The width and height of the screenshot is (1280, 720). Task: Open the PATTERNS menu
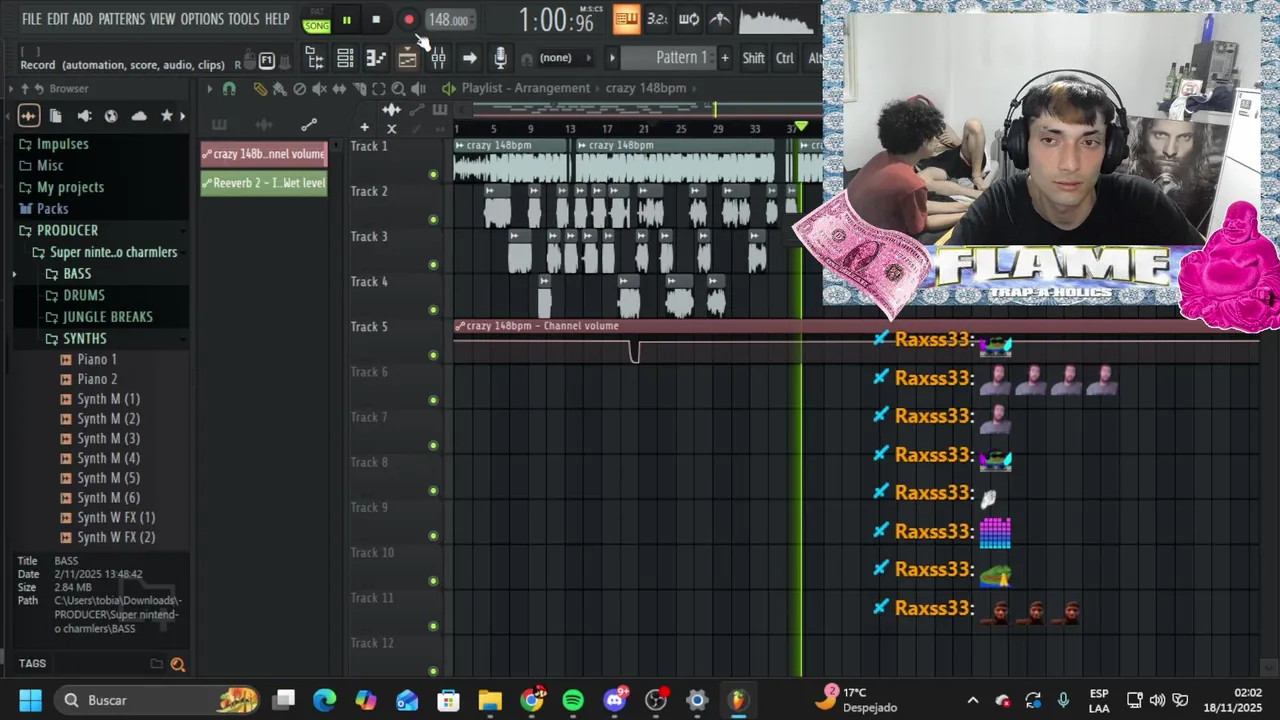[121, 19]
